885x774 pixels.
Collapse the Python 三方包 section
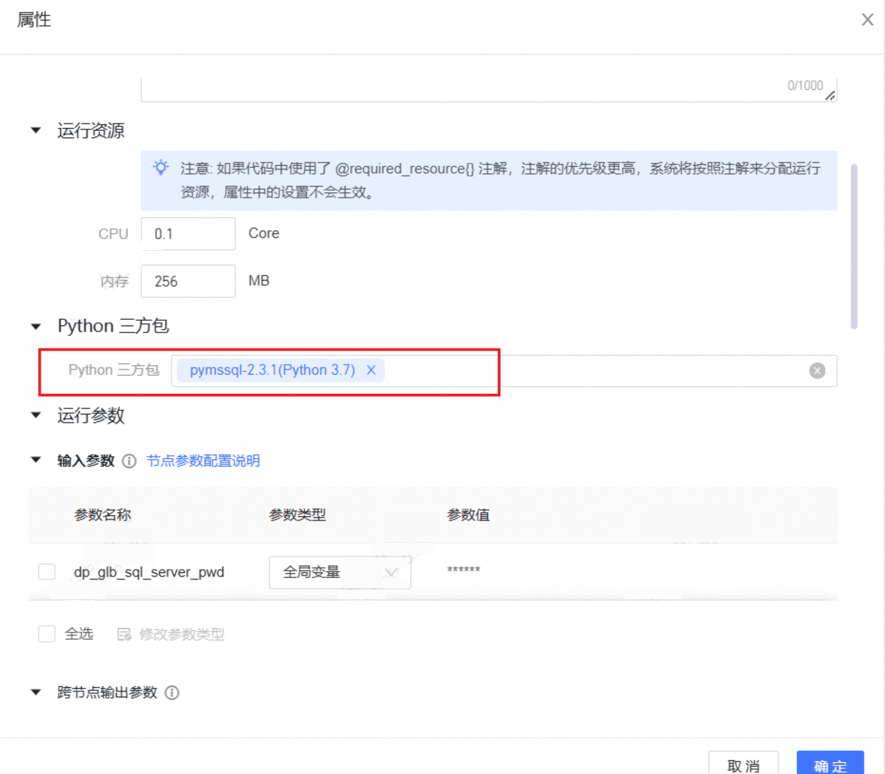(36, 326)
